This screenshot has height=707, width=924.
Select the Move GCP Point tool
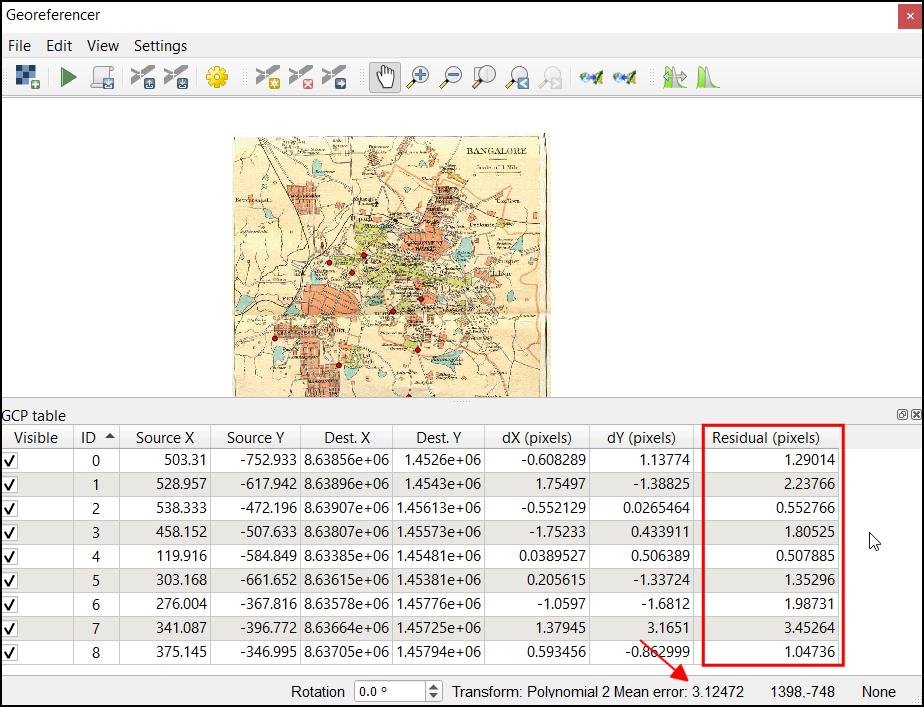point(334,77)
